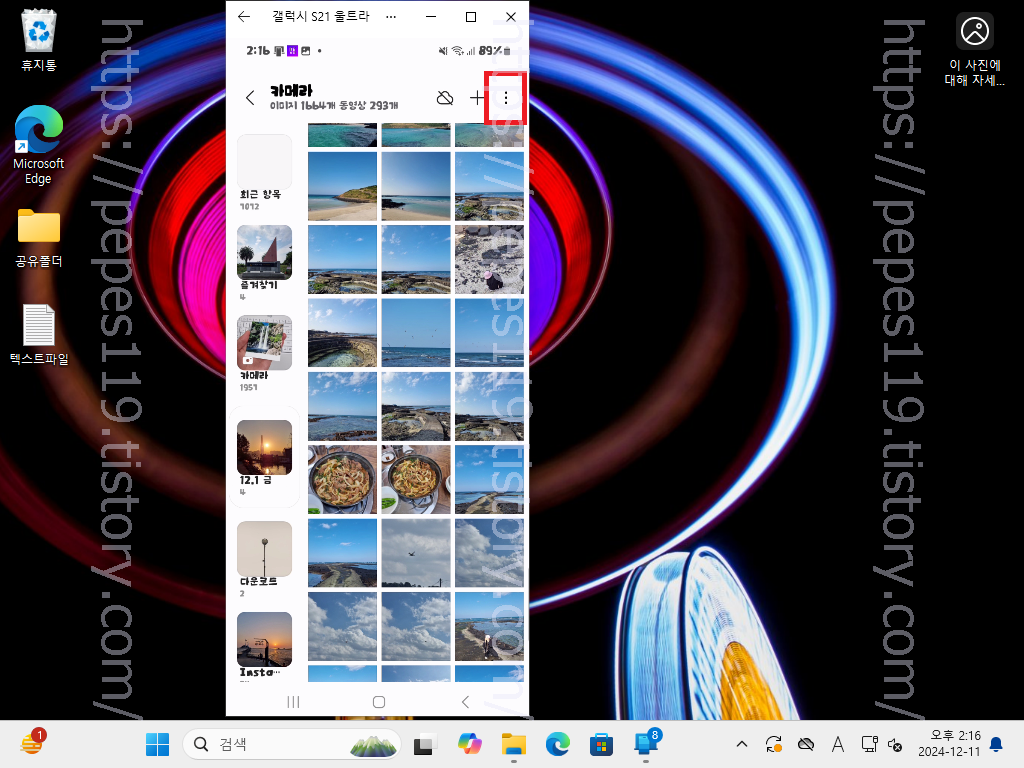Launch Copilot from the taskbar

click(x=470, y=744)
